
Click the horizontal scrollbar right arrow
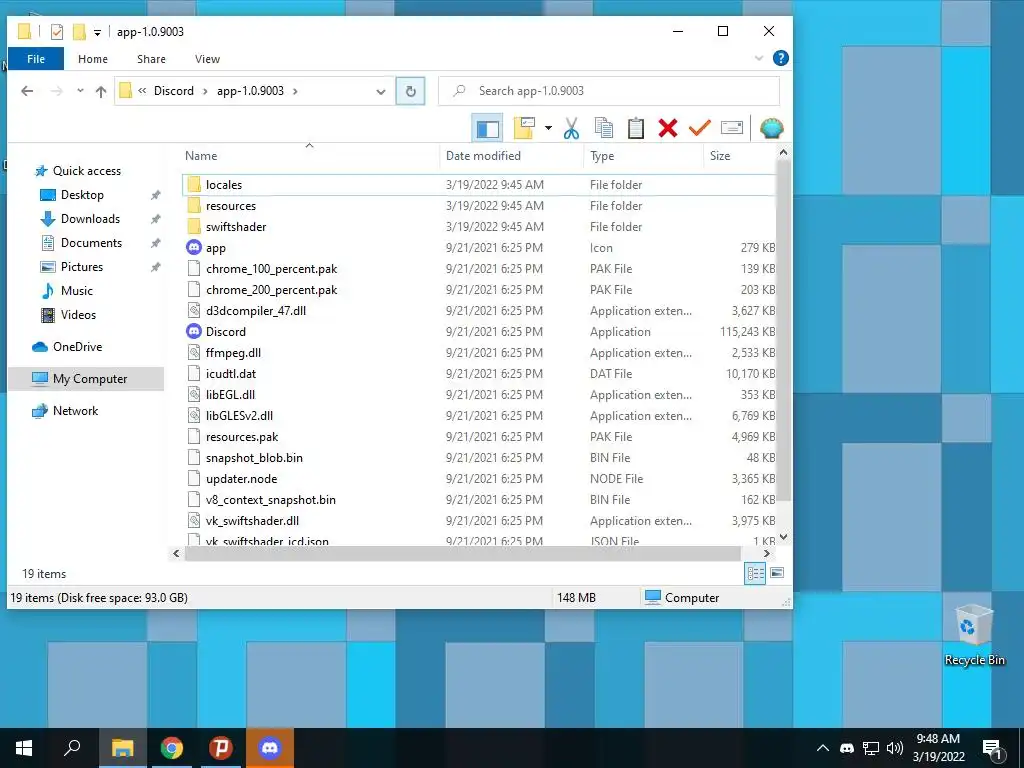[767, 553]
